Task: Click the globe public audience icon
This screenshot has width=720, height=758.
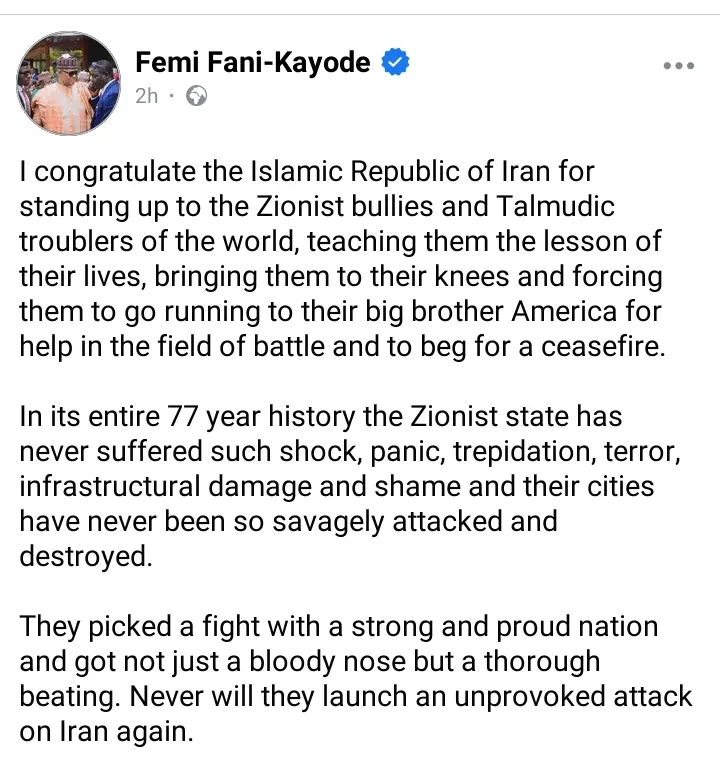Action: 197,97
